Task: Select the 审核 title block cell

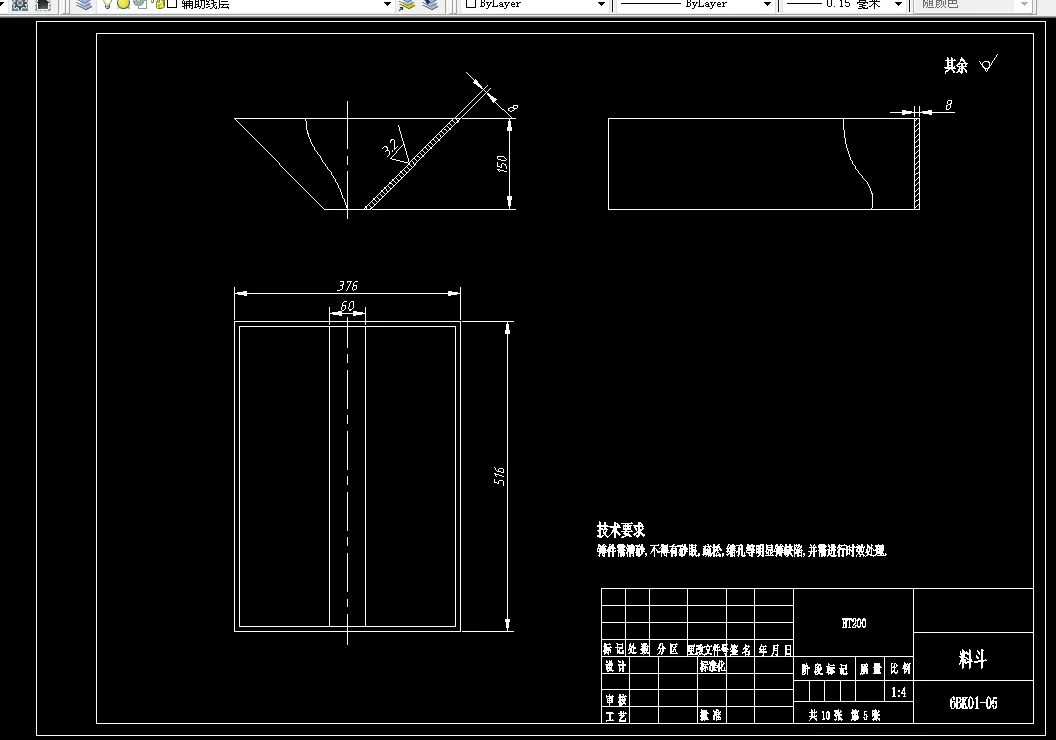Action: tap(615, 700)
